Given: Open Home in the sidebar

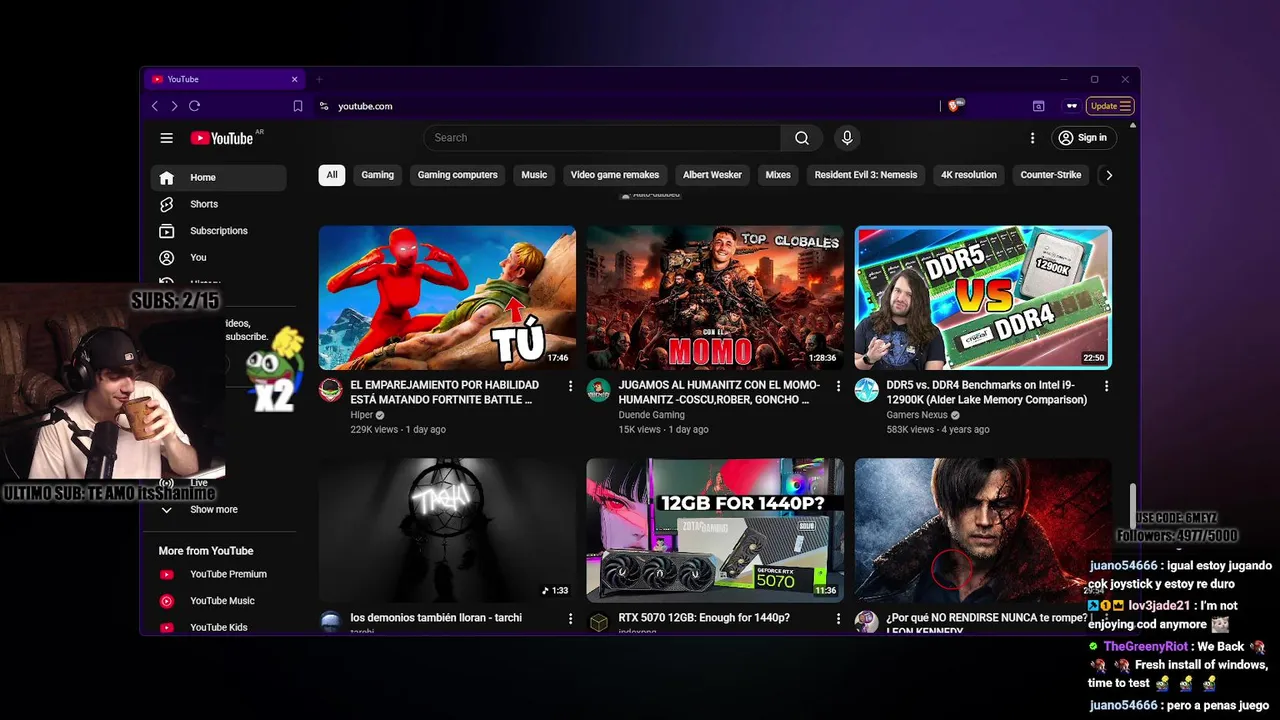Looking at the screenshot, I should 218,177.
